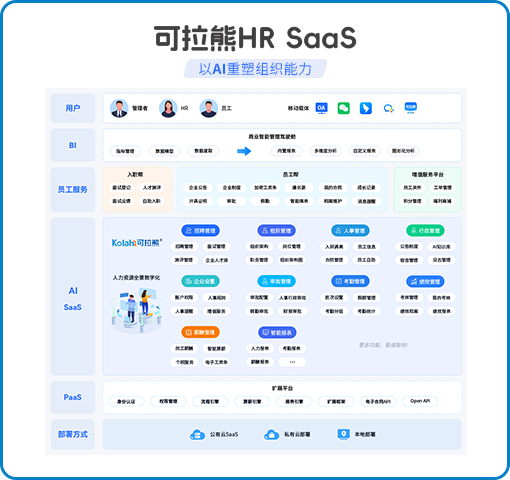Click the ellipsis pill under 智能报表
This screenshot has width=510, height=480.
[292, 362]
